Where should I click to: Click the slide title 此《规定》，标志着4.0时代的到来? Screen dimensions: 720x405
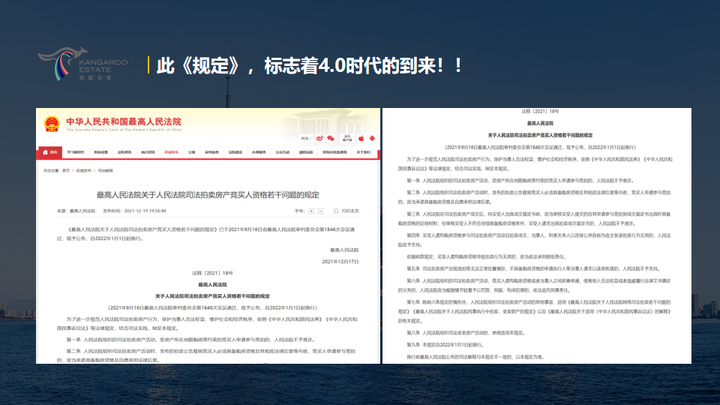pos(309,66)
